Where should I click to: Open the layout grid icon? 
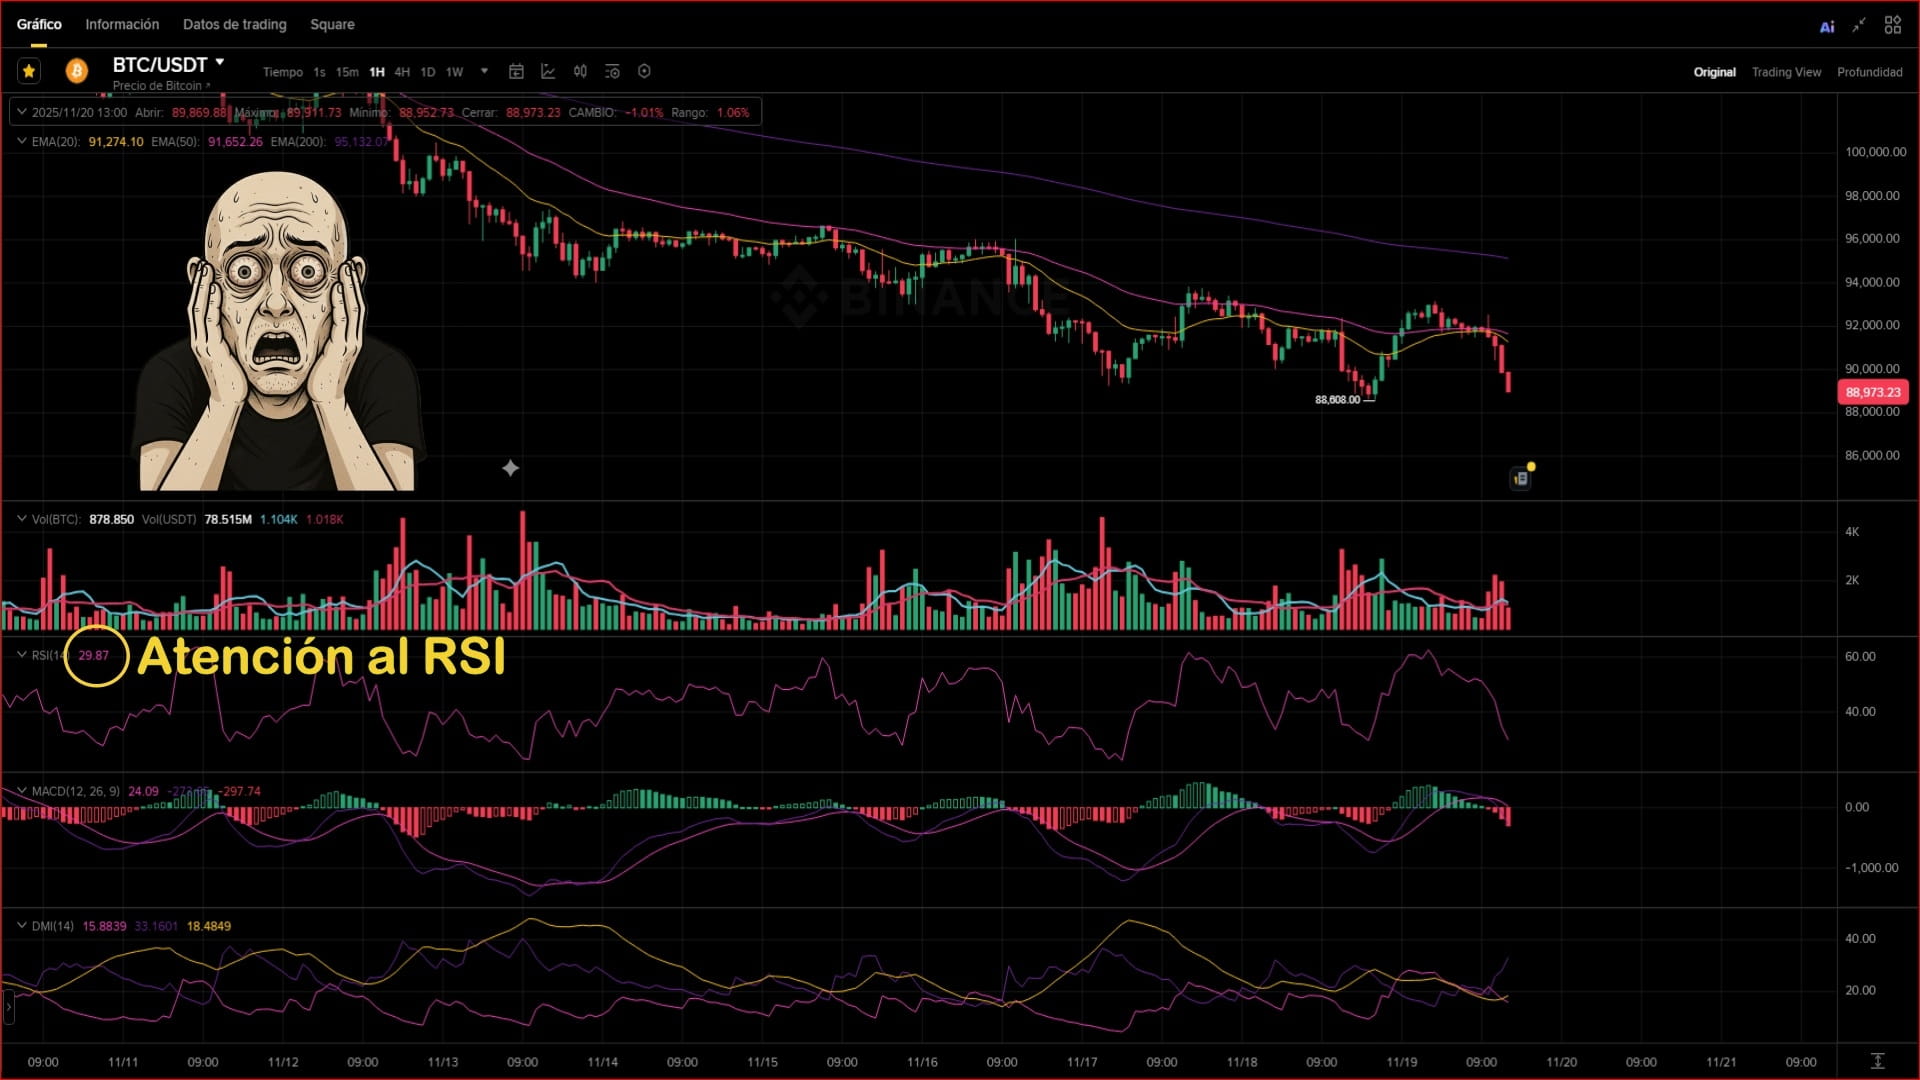coord(1892,25)
